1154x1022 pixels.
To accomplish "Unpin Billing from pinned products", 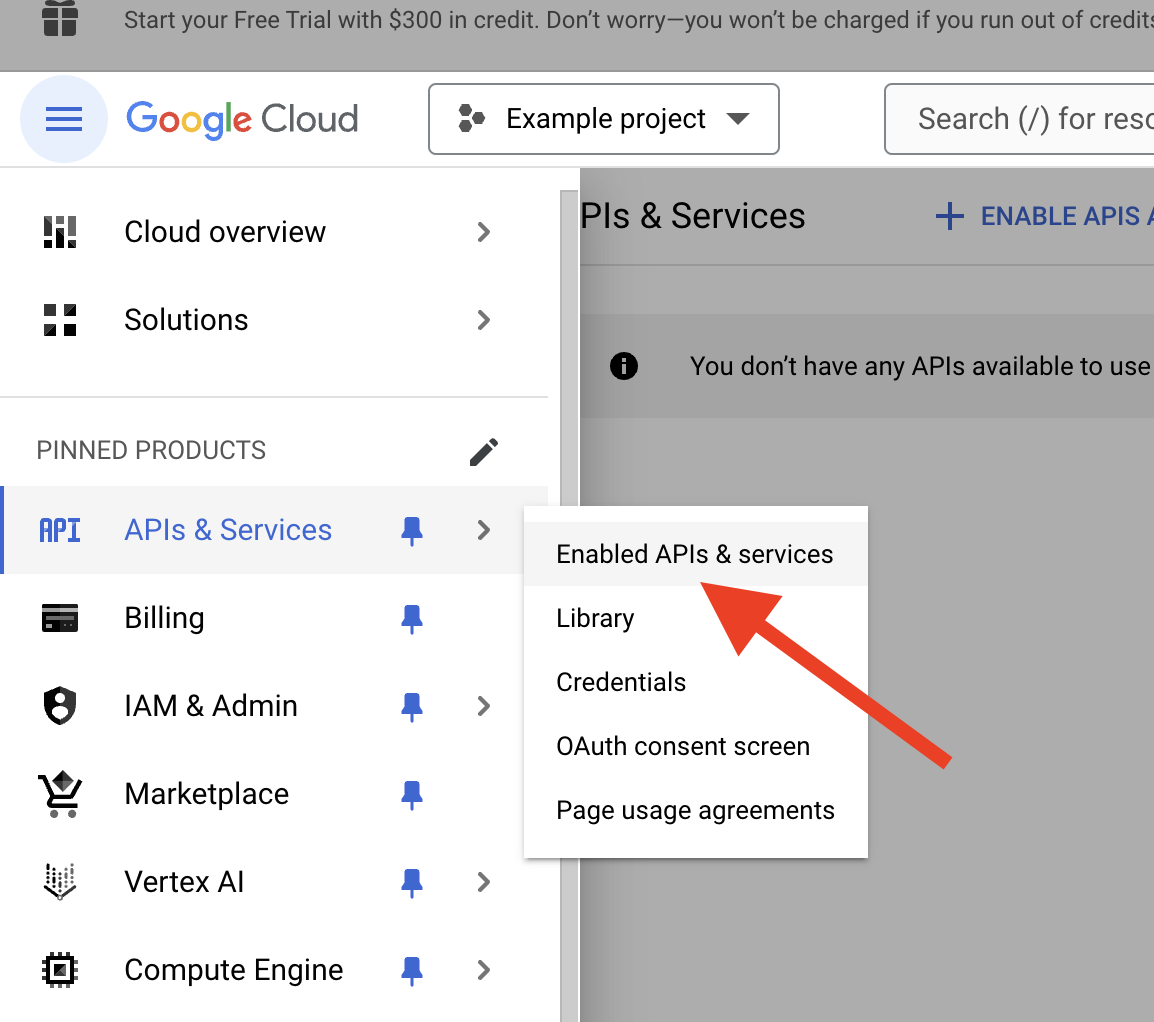I will [411, 619].
